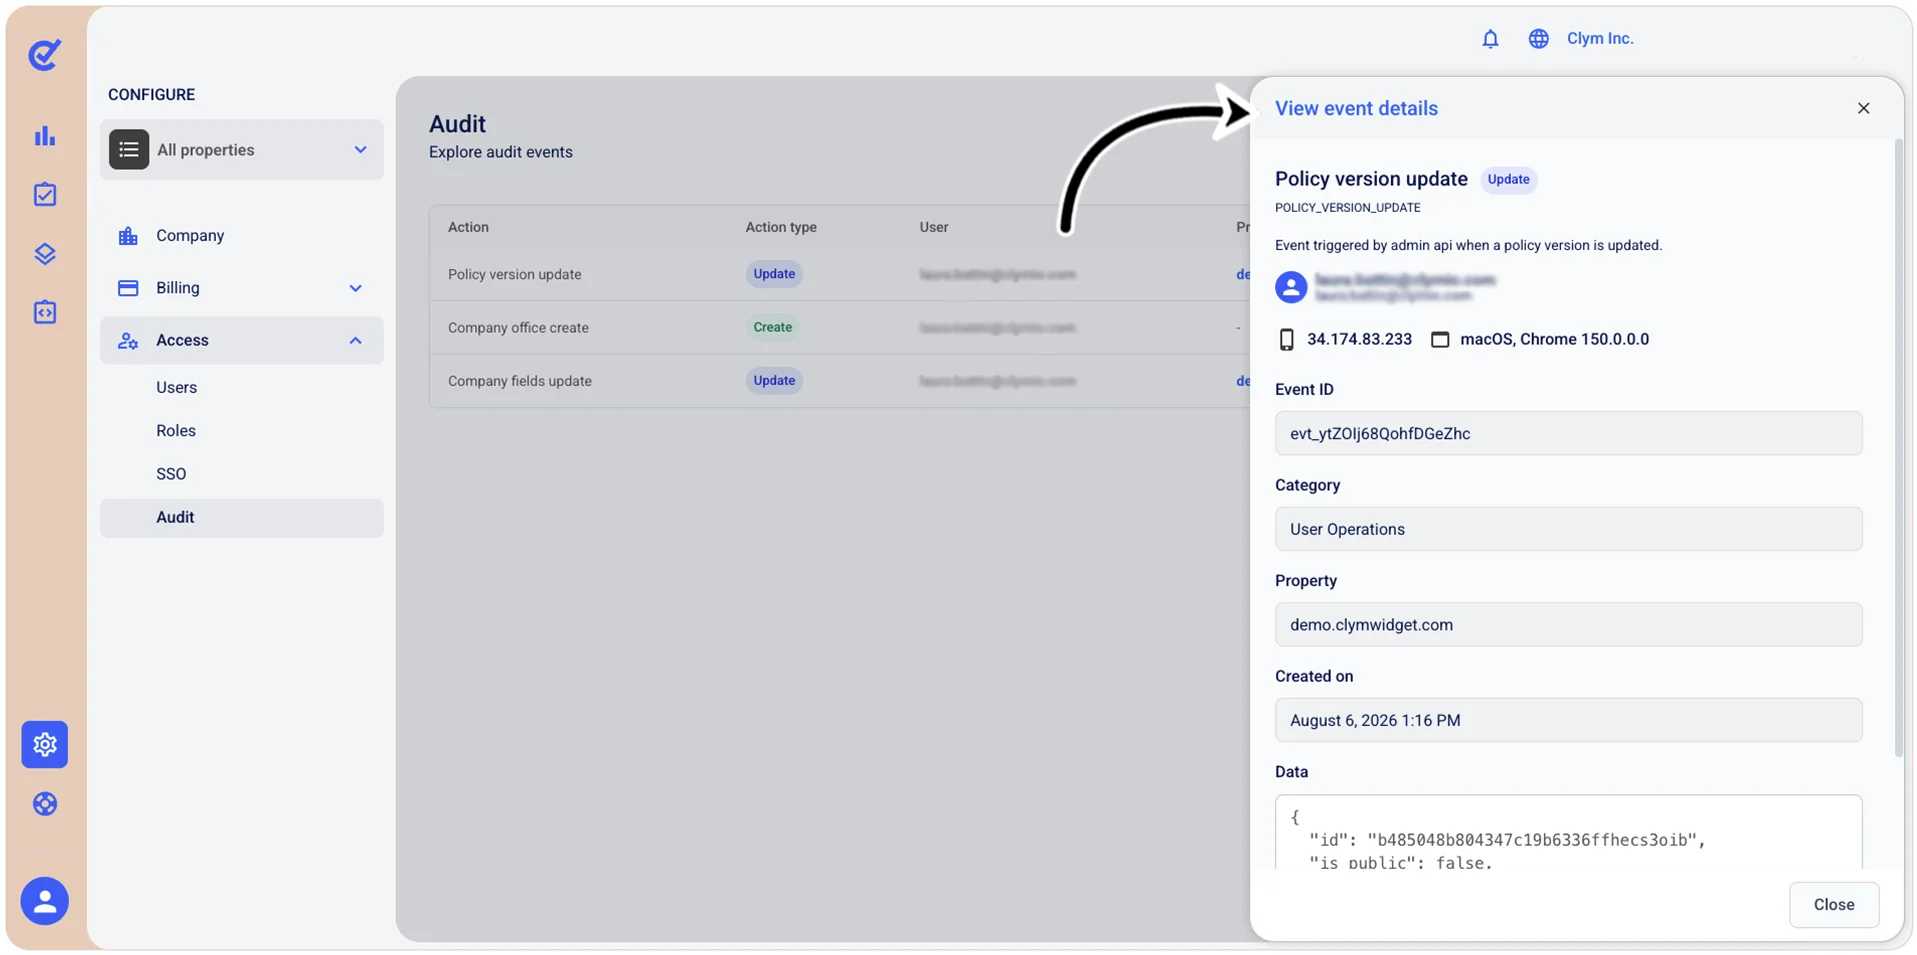Viewport: 1917px width, 955px height.
Task: Click the globe language icon
Action: tap(1538, 38)
